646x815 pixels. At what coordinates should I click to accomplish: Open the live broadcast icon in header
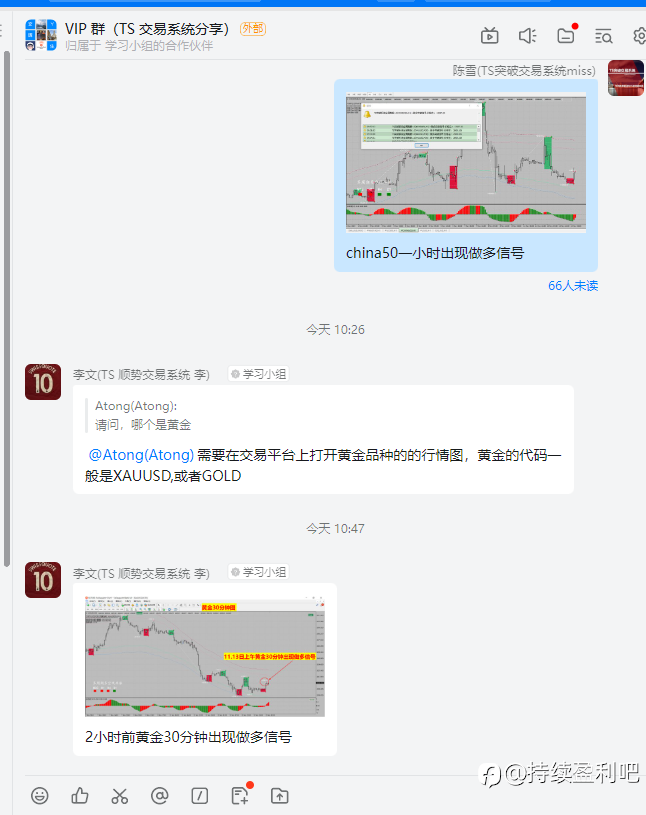click(490, 36)
